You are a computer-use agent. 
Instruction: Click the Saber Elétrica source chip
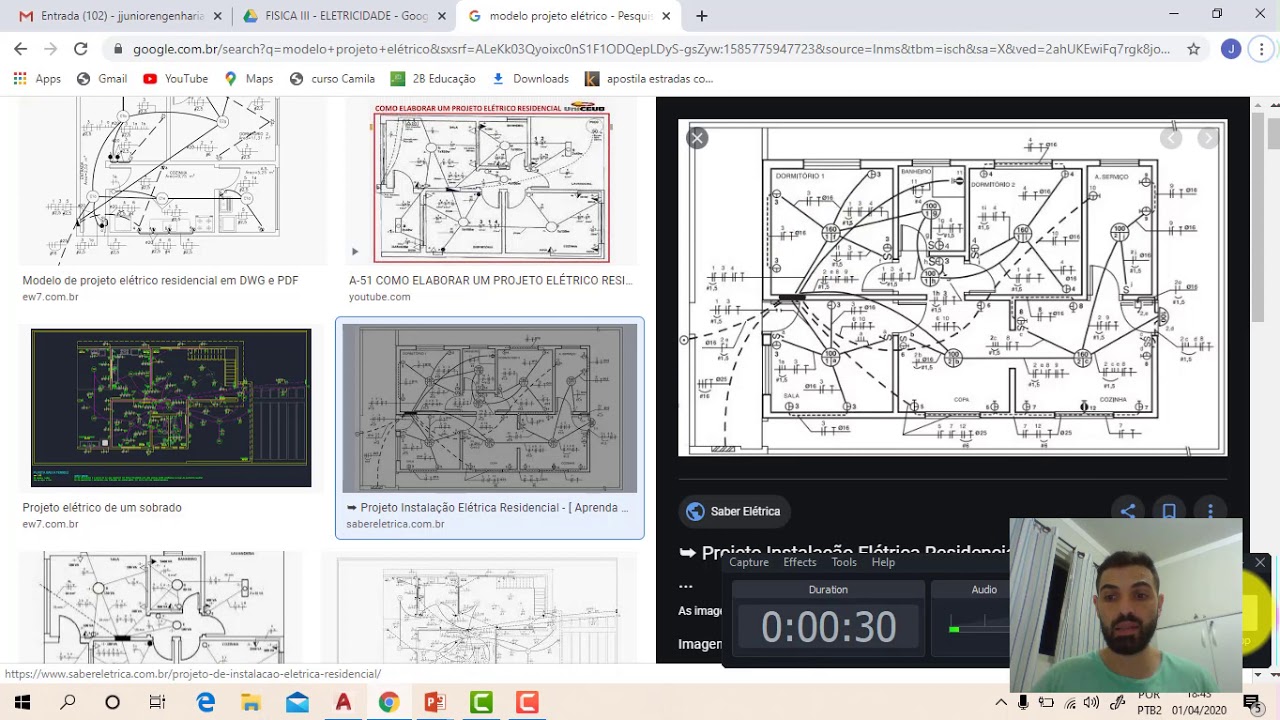point(735,511)
